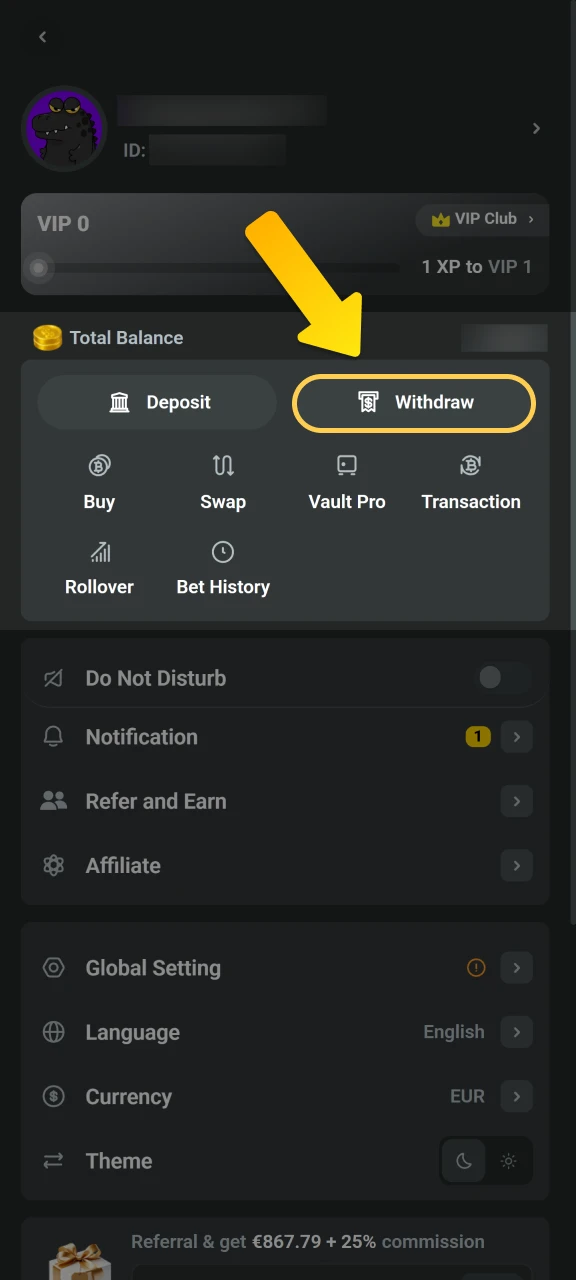This screenshot has height=1280, width=576.
Task: Open the VIP Club menu
Action: [482, 219]
